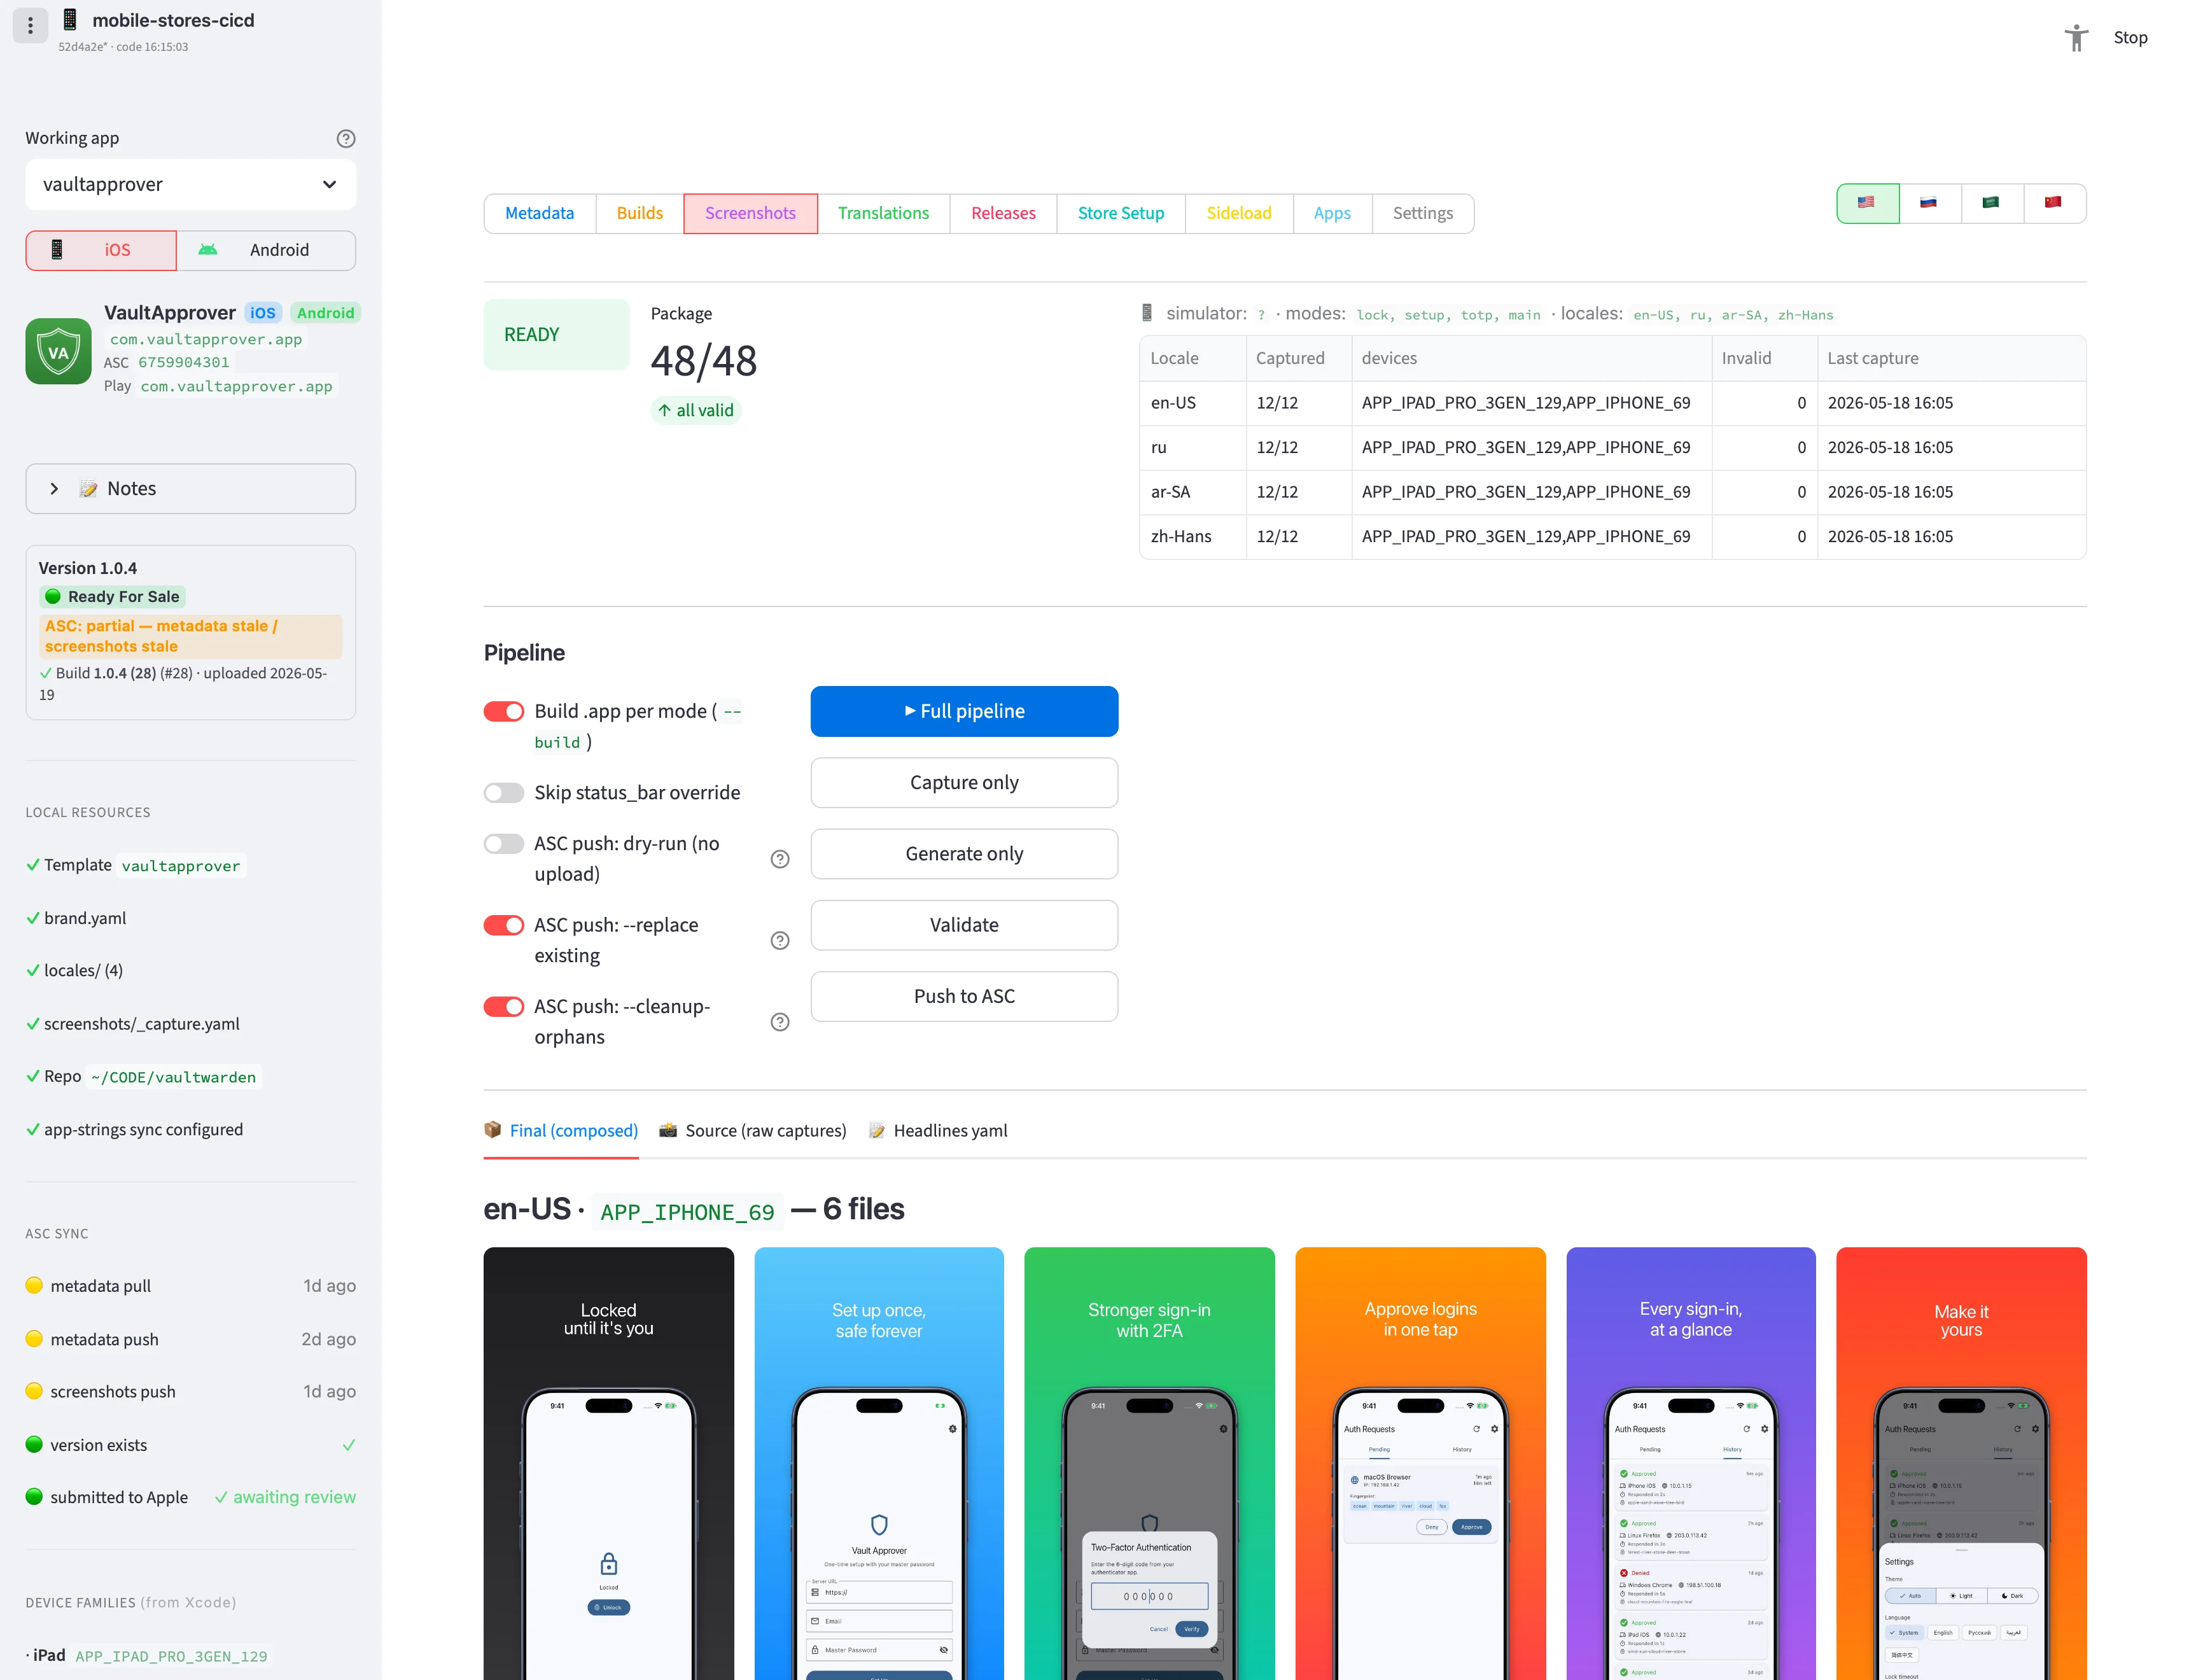Click the running status icon beside Stop
The width and height of the screenshot is (2189, 1680).
point(2076,38)
